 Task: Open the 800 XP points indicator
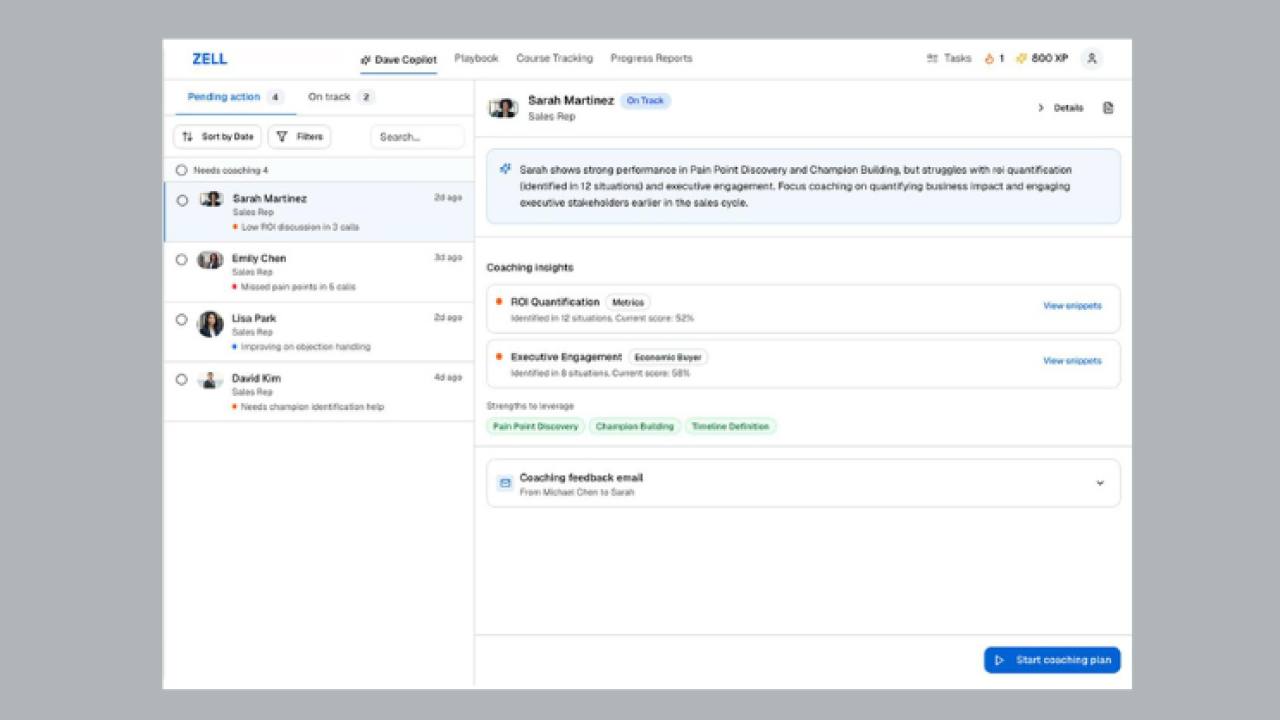pyautogui.click(x=1042, y=59)
